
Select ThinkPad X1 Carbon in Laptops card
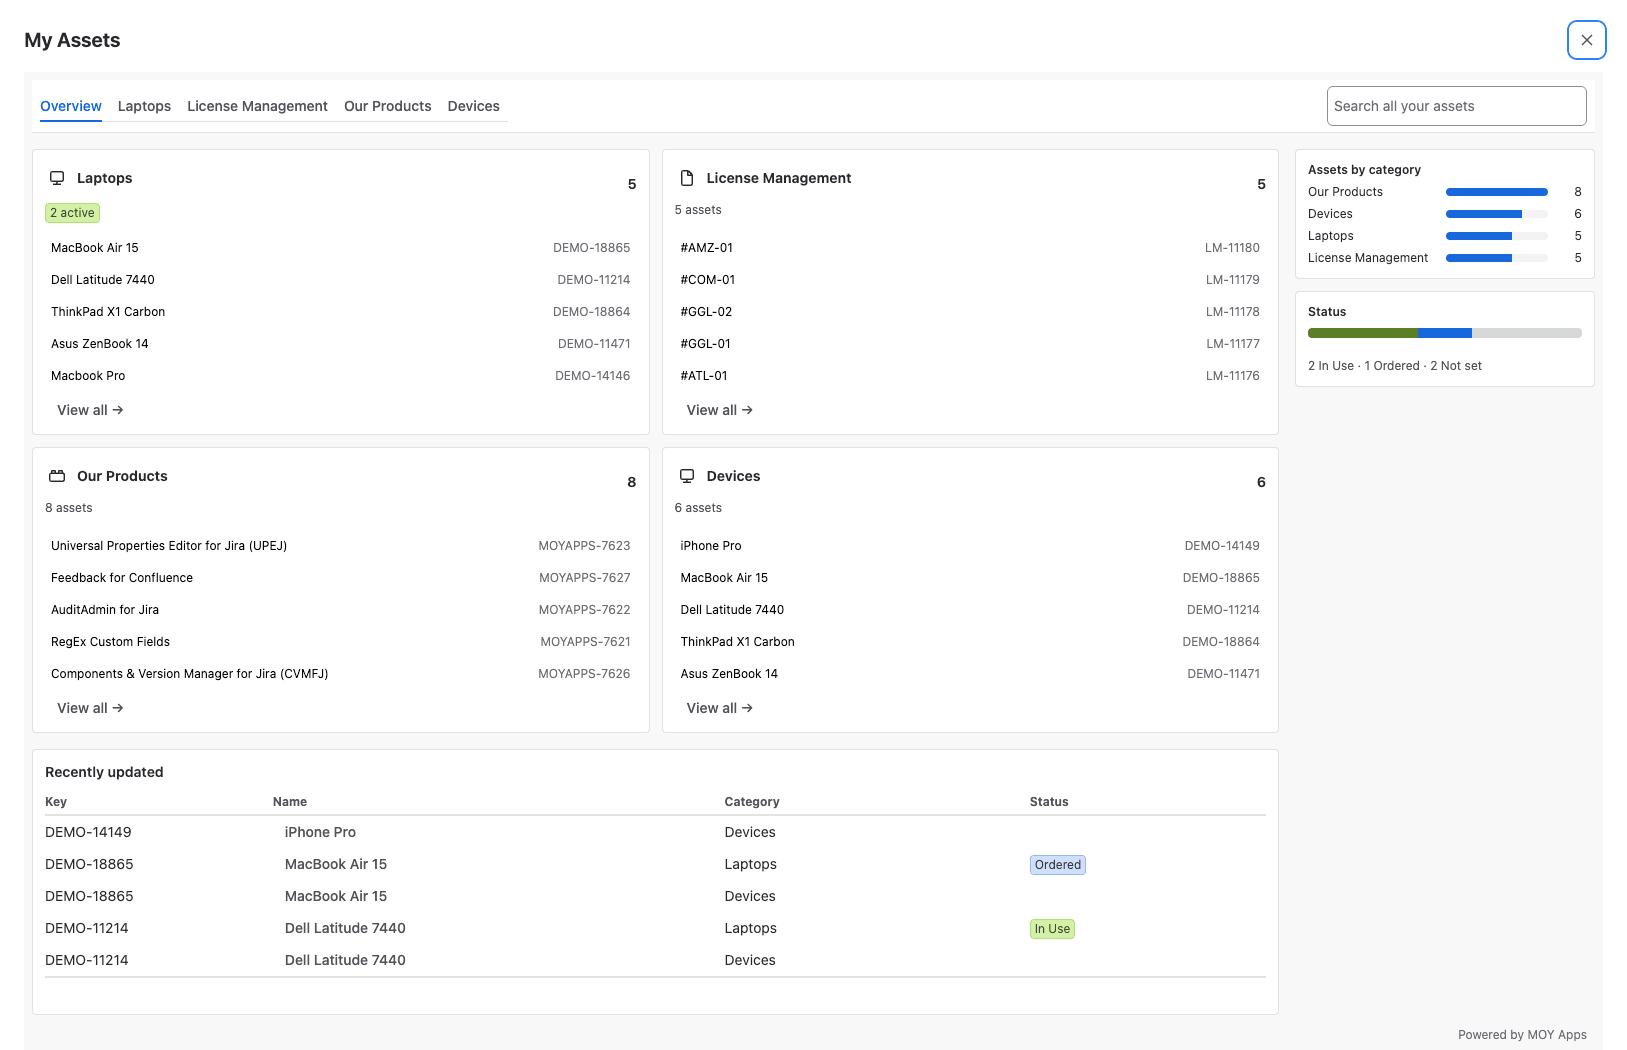341,312
